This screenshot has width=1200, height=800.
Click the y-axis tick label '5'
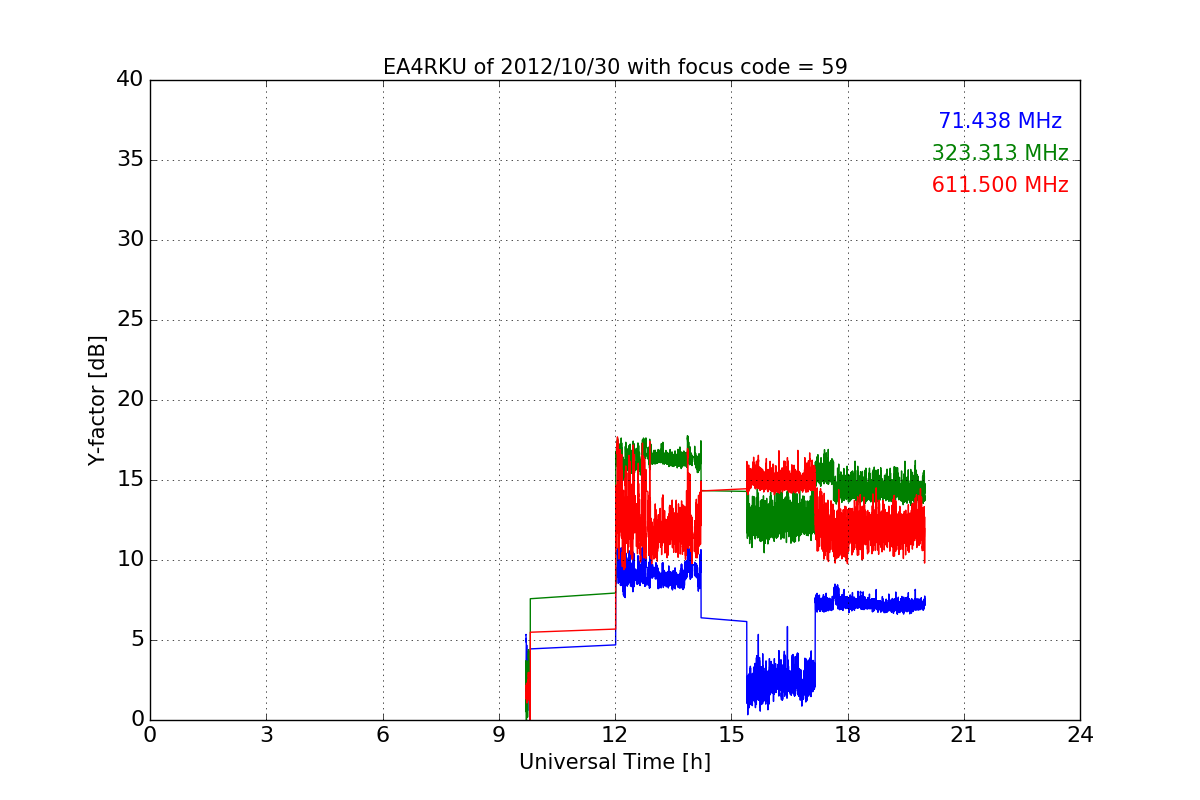click(x=137, y=640)
